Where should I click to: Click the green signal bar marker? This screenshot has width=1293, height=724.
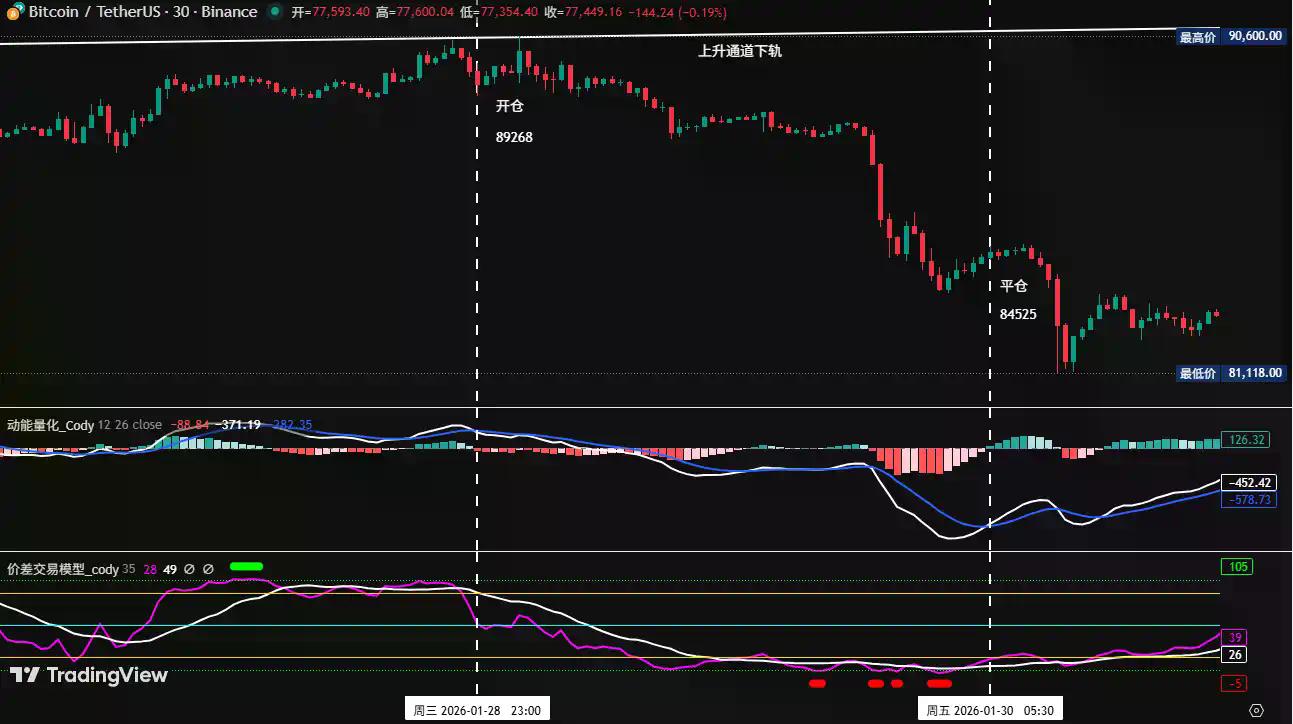click(246, 566)
